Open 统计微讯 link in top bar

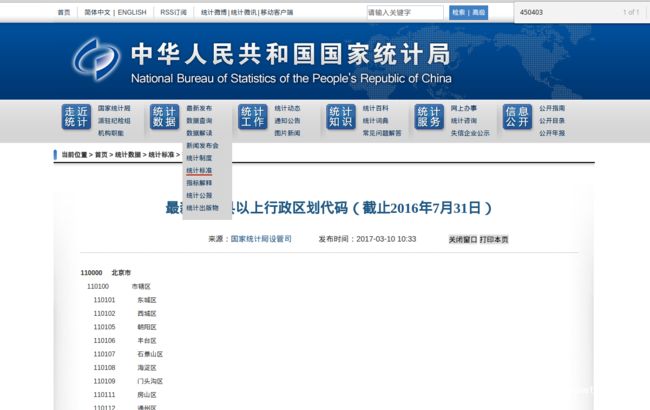pyautogui.click(x=243, y=12)
